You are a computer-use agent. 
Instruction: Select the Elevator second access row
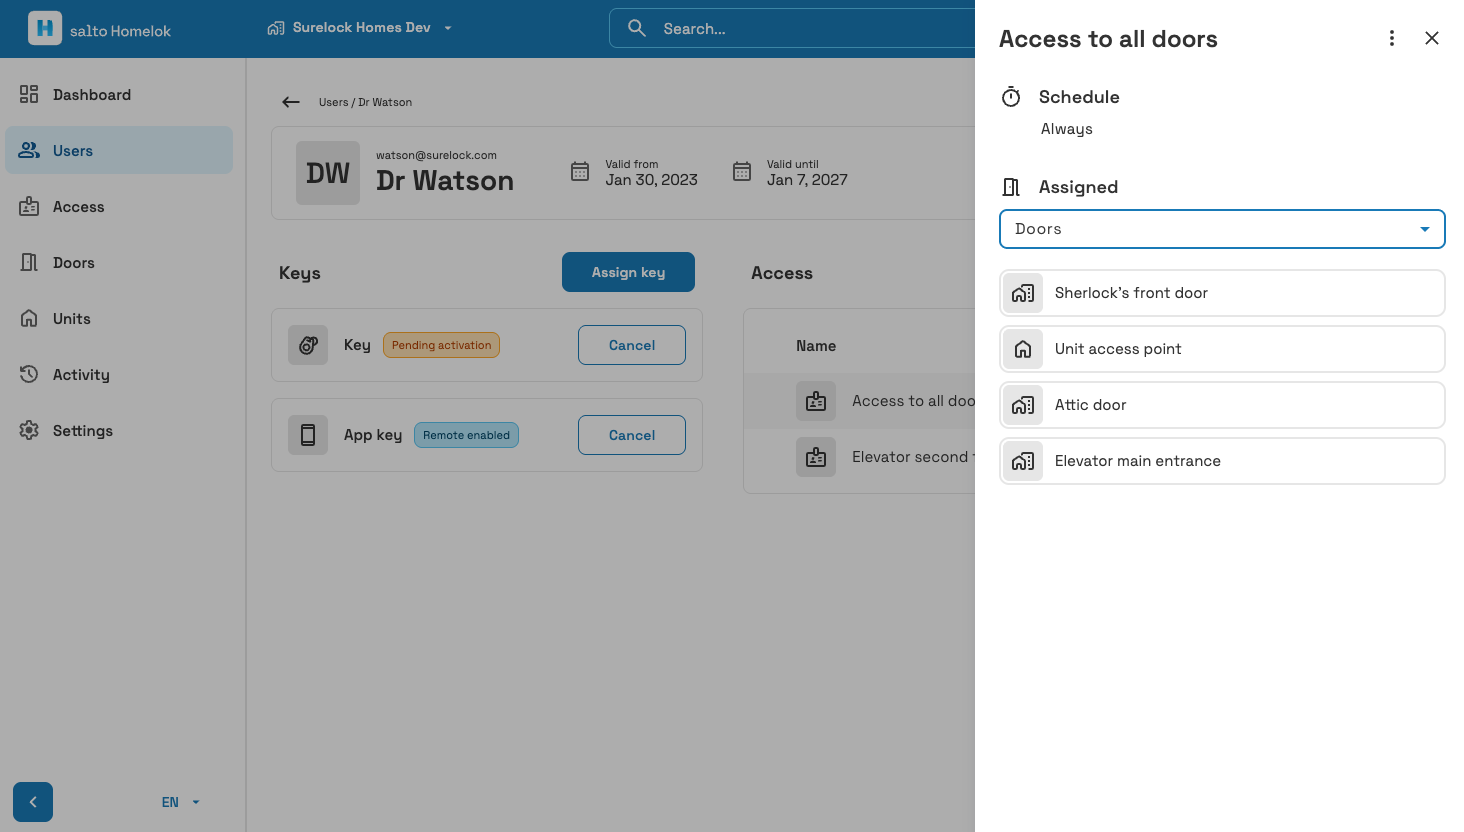coord(860,457)
